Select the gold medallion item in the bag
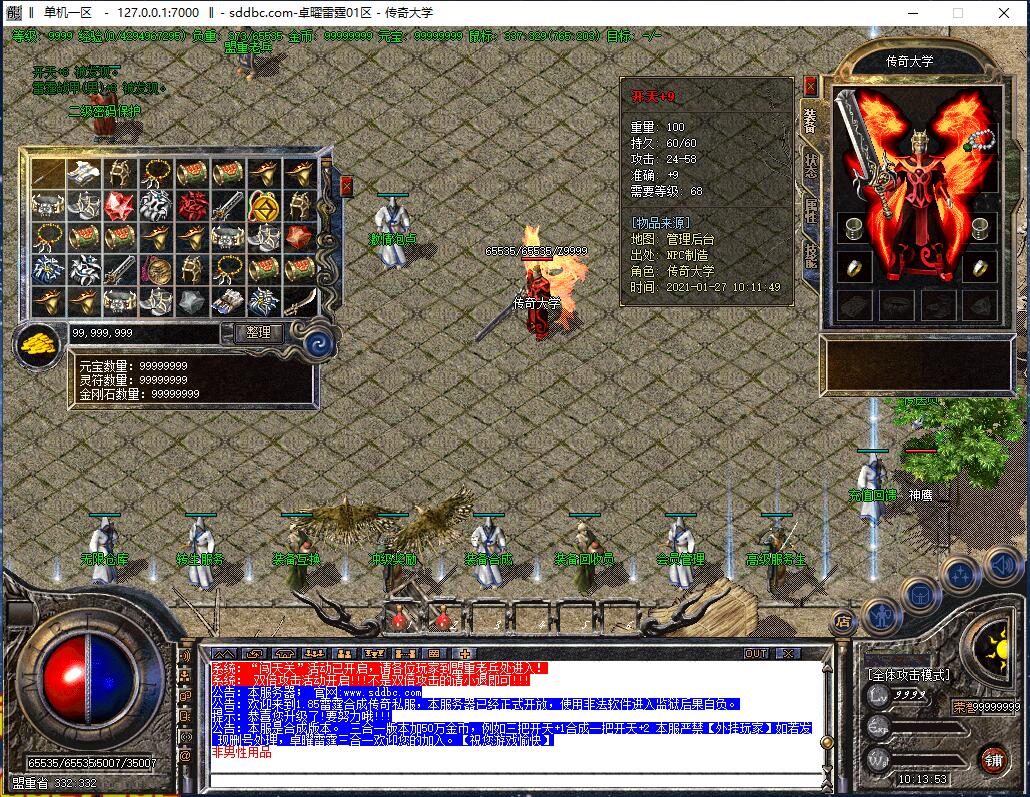 pyautogui.click(x=263, y=206)
